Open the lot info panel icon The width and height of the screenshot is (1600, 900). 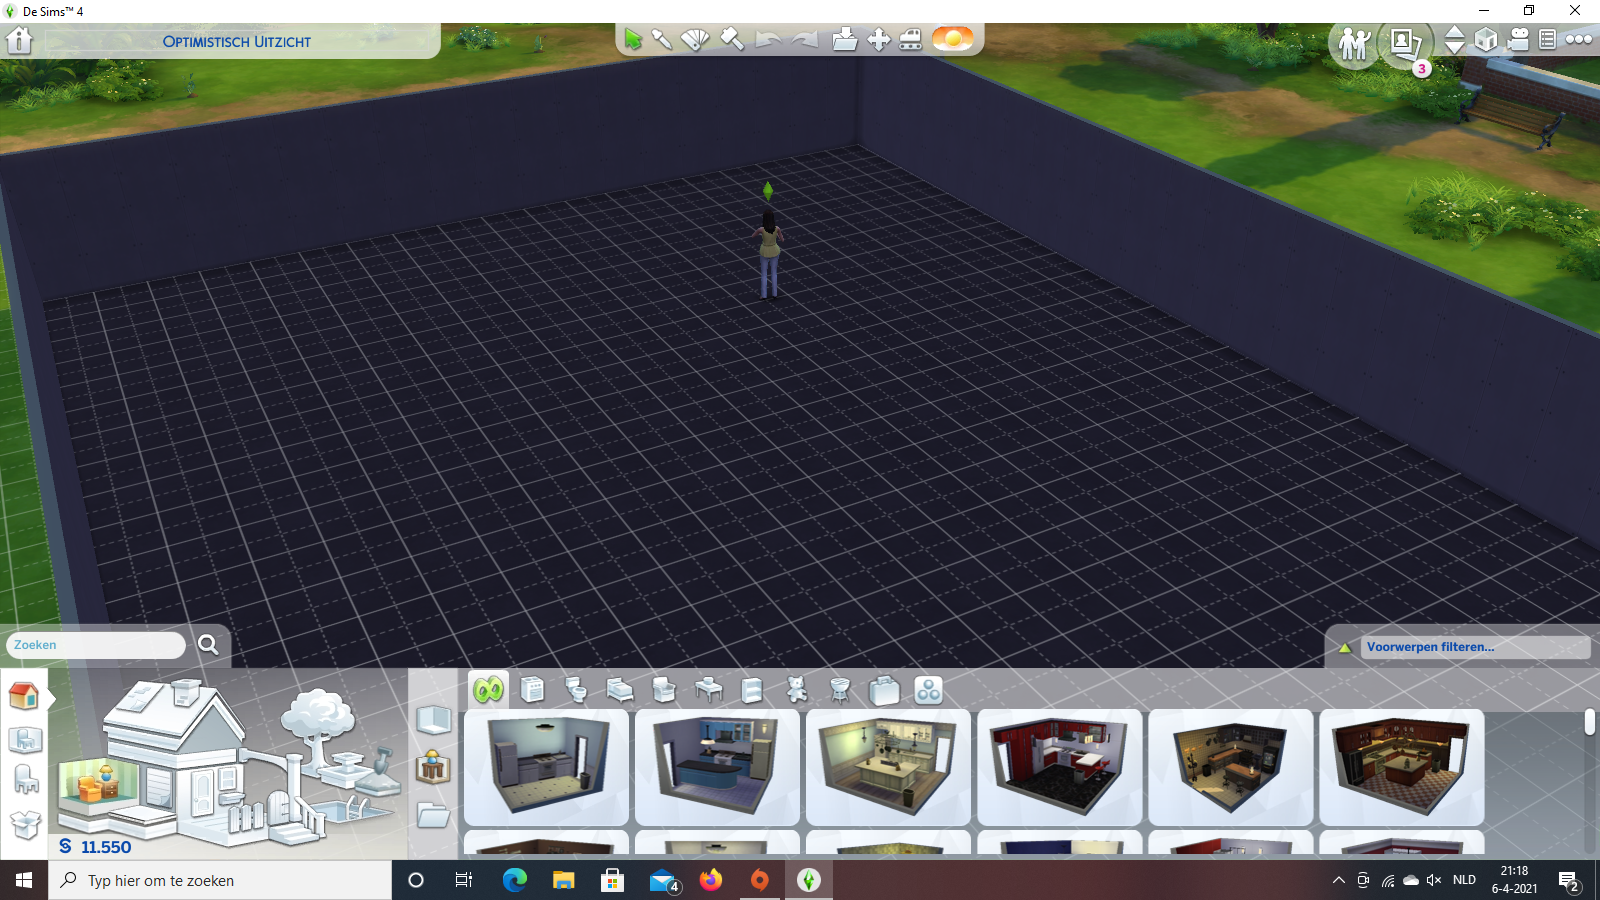(x=1547, y=40)
